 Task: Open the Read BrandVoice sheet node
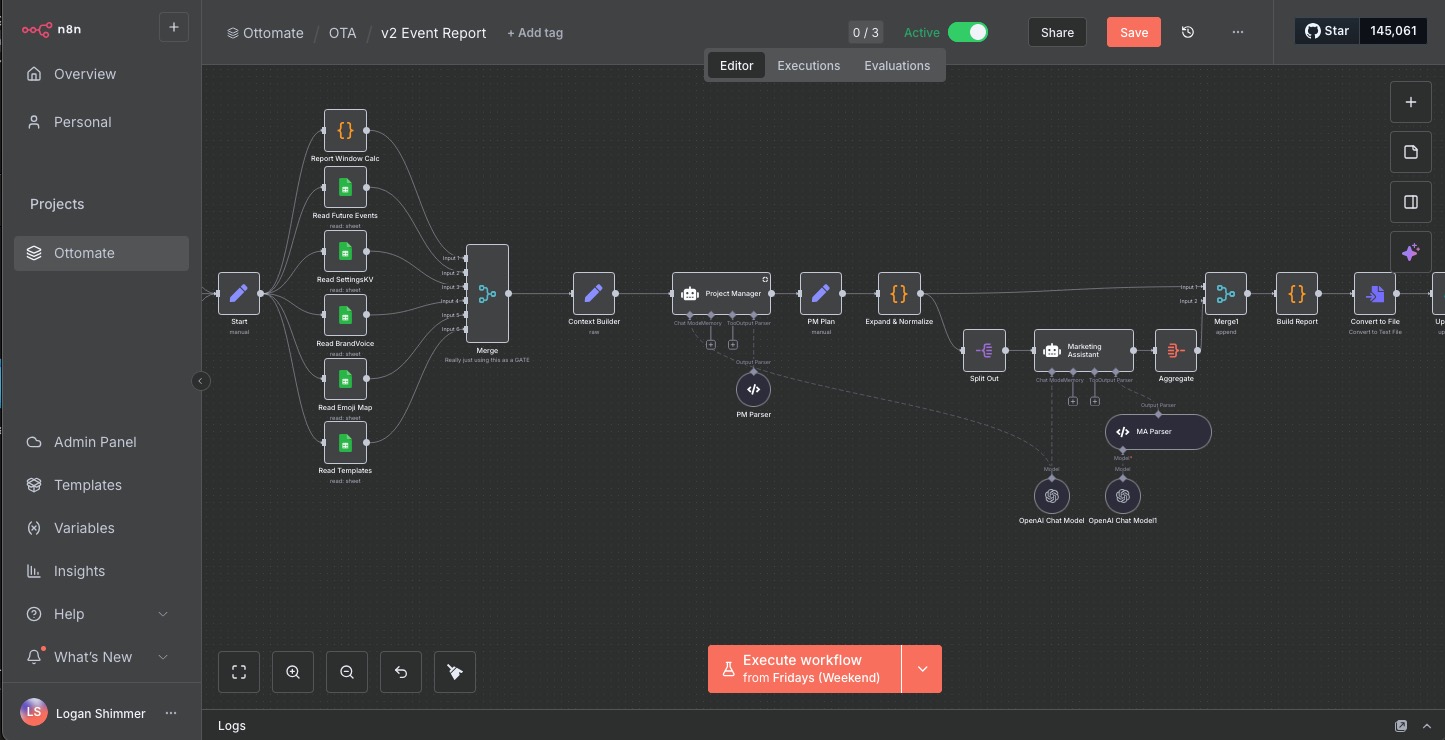click(x=345, y=315)
